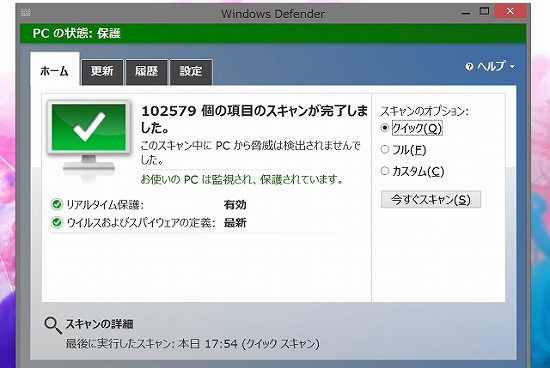This screenshot has width=550, height=368.
Task: Click the このスキャン中に PC から脅威は検出されませんでした text
Action: [x=250, y=153]
